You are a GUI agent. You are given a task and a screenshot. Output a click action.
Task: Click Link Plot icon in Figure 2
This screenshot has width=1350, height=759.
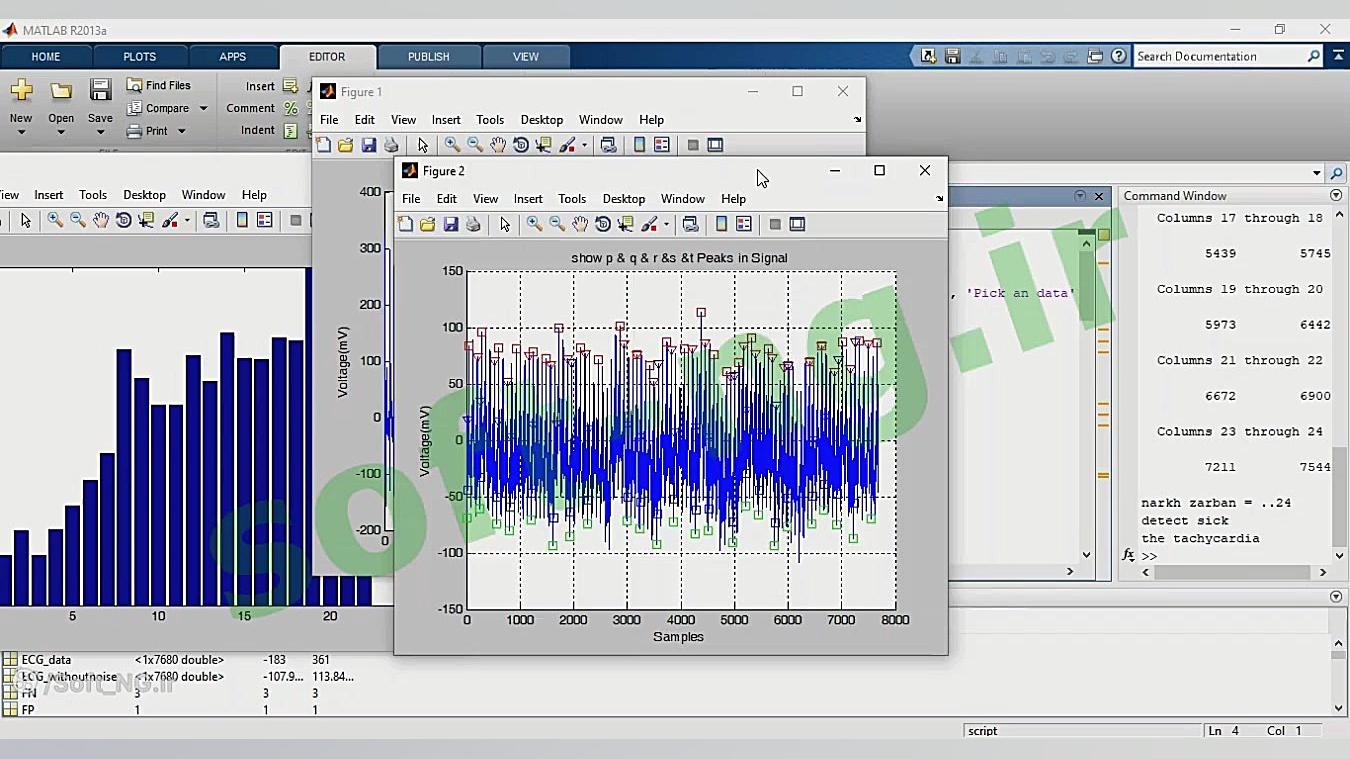(x=690, y=224)
